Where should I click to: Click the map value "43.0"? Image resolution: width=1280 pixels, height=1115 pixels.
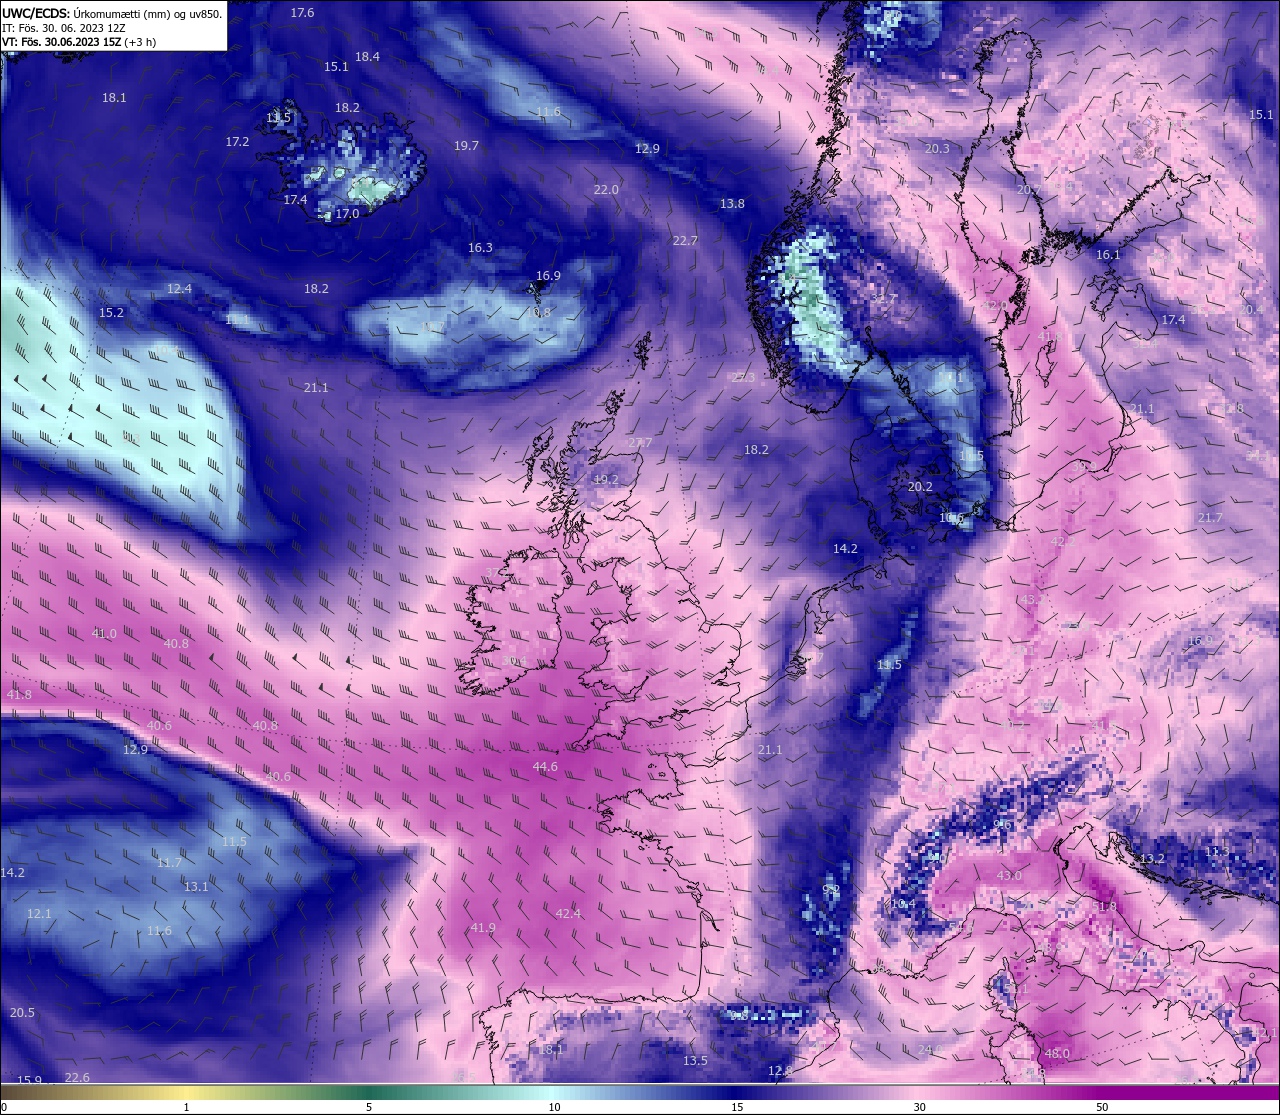pos(1009,876)
